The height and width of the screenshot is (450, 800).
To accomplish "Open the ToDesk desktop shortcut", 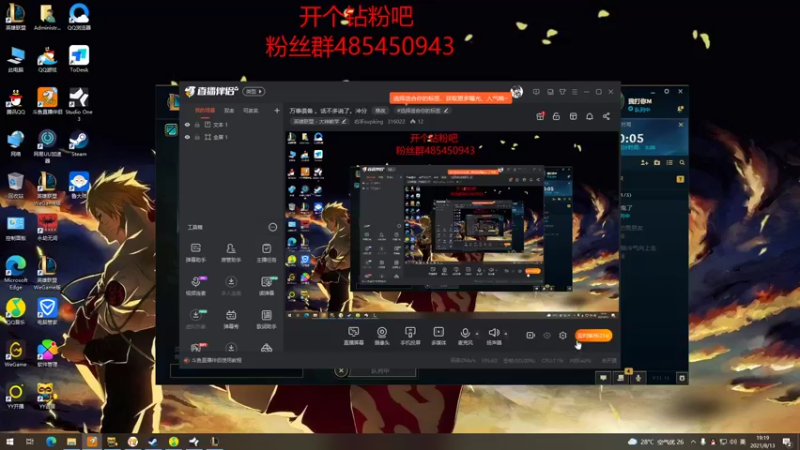I will tap(79, 59).
